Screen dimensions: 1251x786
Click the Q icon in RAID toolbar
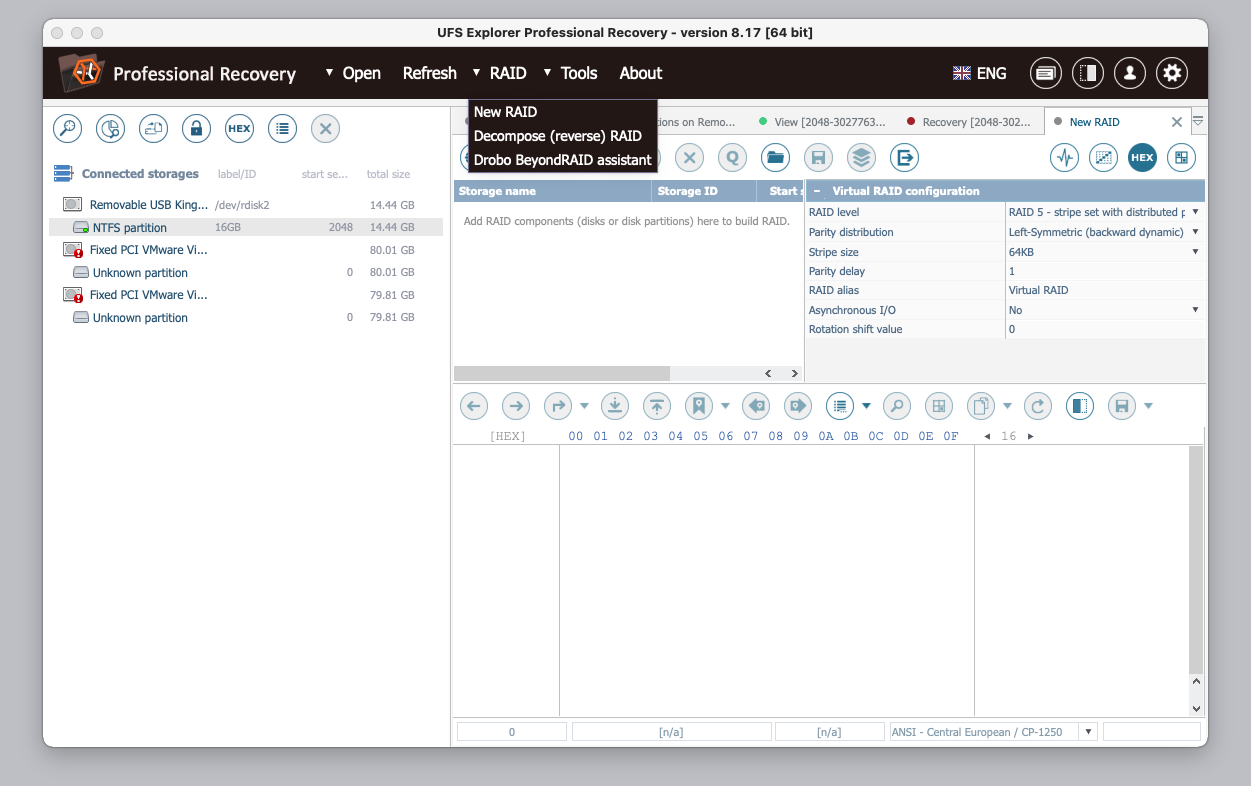pos(732,157)
